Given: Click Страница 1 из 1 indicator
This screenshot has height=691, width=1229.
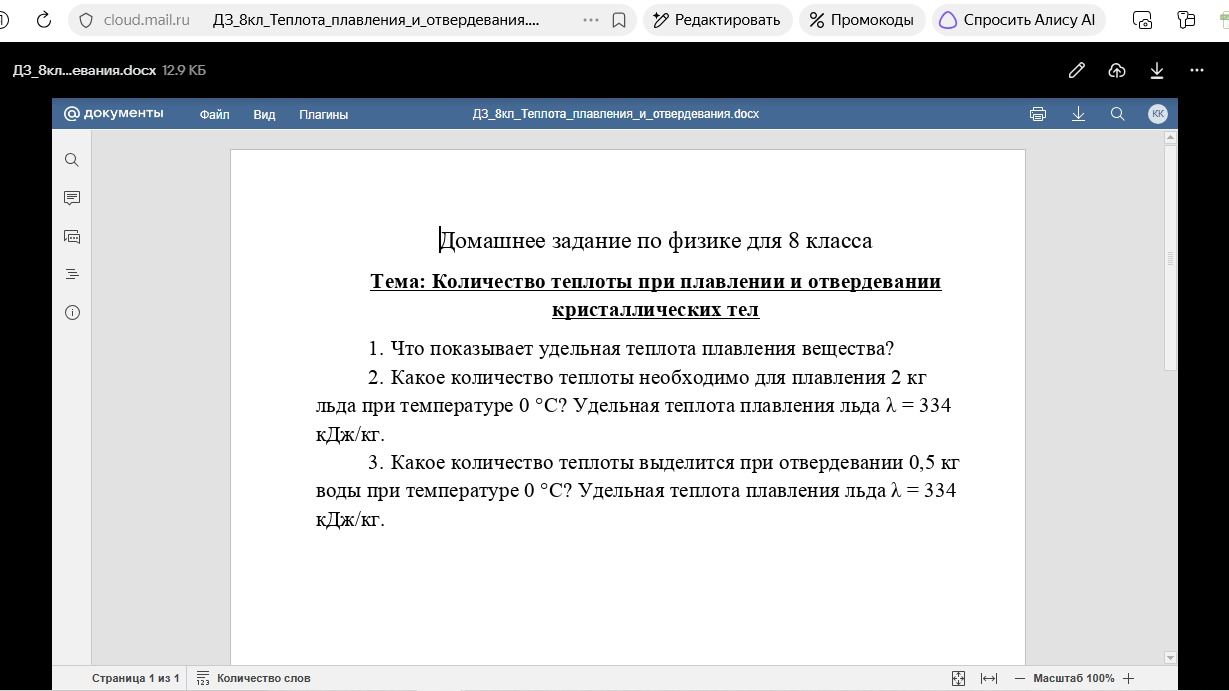Looking at the screenshot, I should click(x=136, y=678).
